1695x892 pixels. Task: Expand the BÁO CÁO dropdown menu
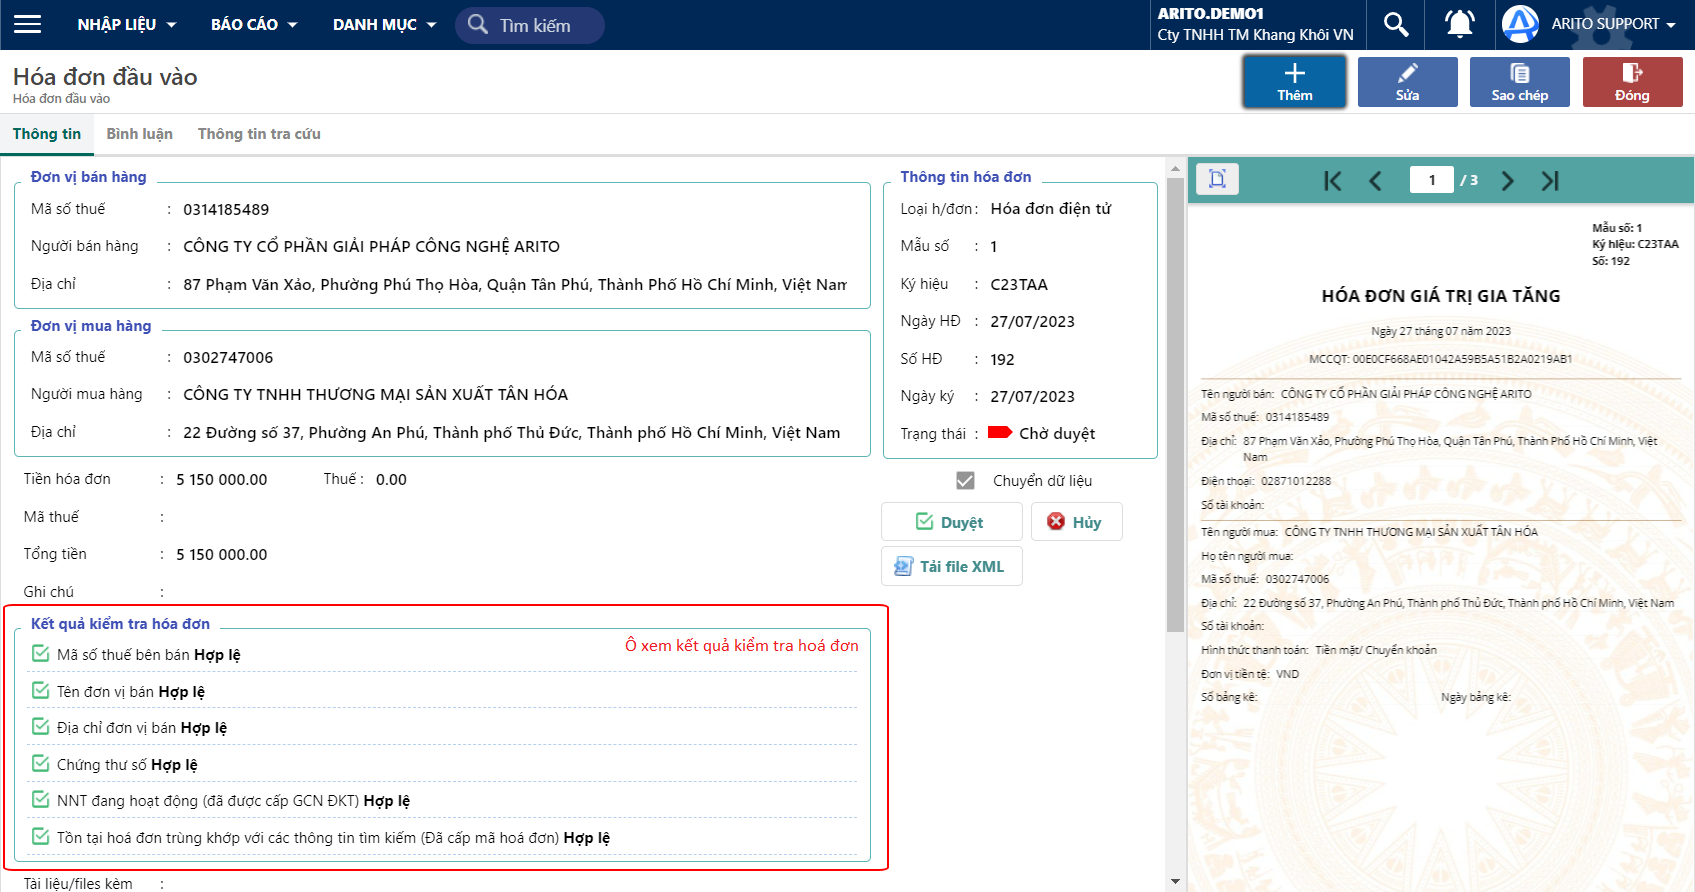tap(254, 25)
